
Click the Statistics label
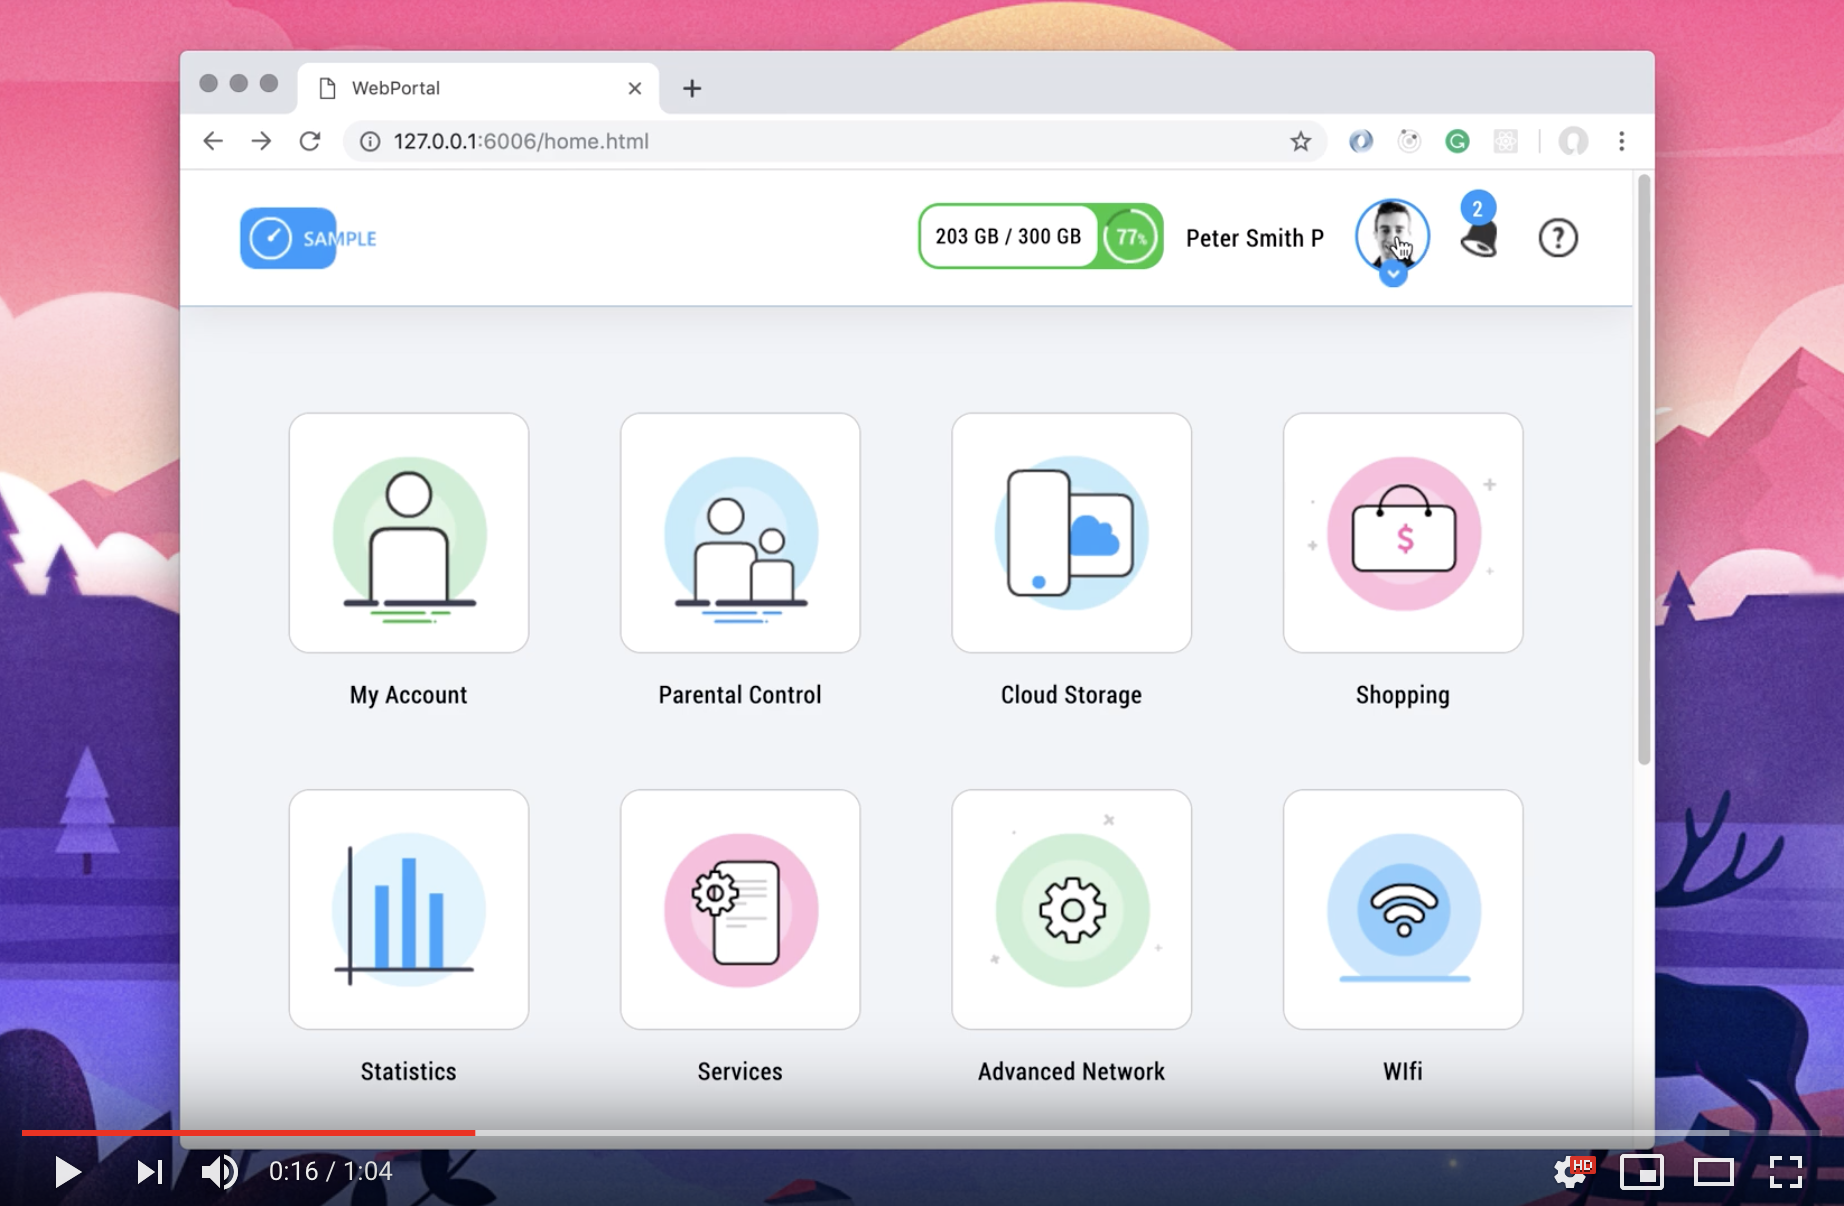409,1072
